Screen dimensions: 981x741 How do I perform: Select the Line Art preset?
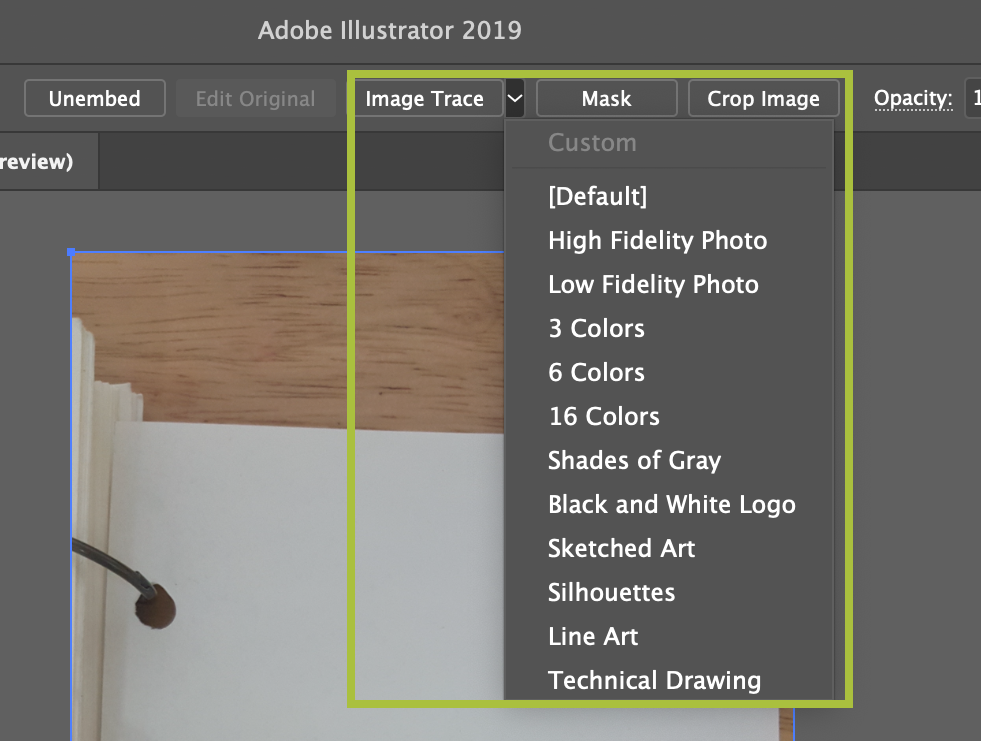coord(668,636)
